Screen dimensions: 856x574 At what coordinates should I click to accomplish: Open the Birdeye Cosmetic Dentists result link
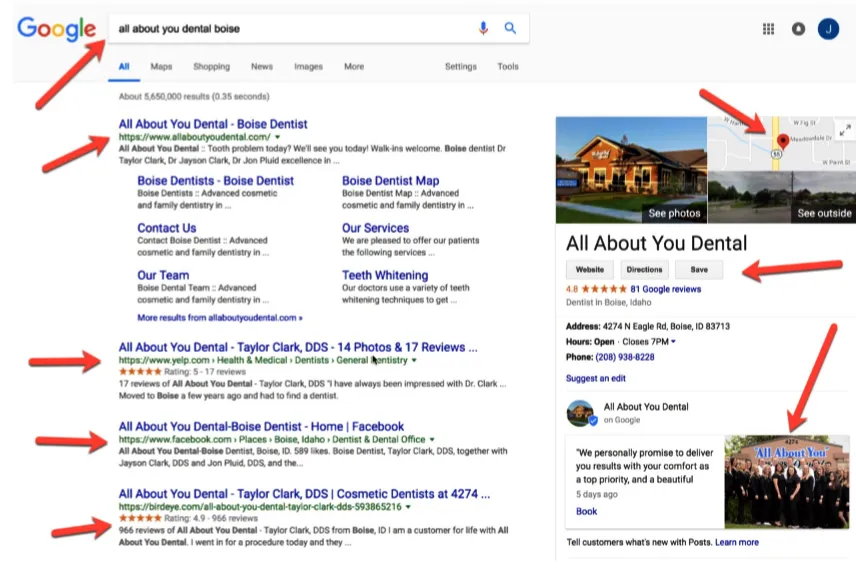click(304, 494)
